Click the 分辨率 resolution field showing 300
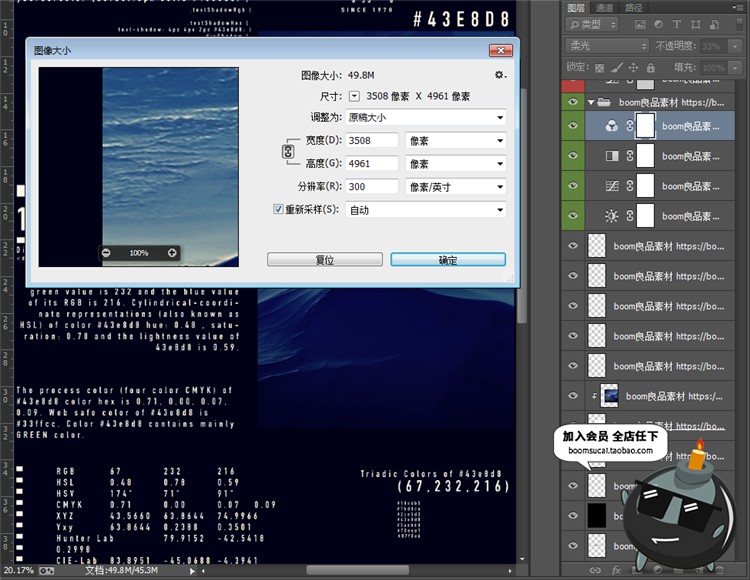The height and width of the screenshot is (580, 750). [372, 186]
